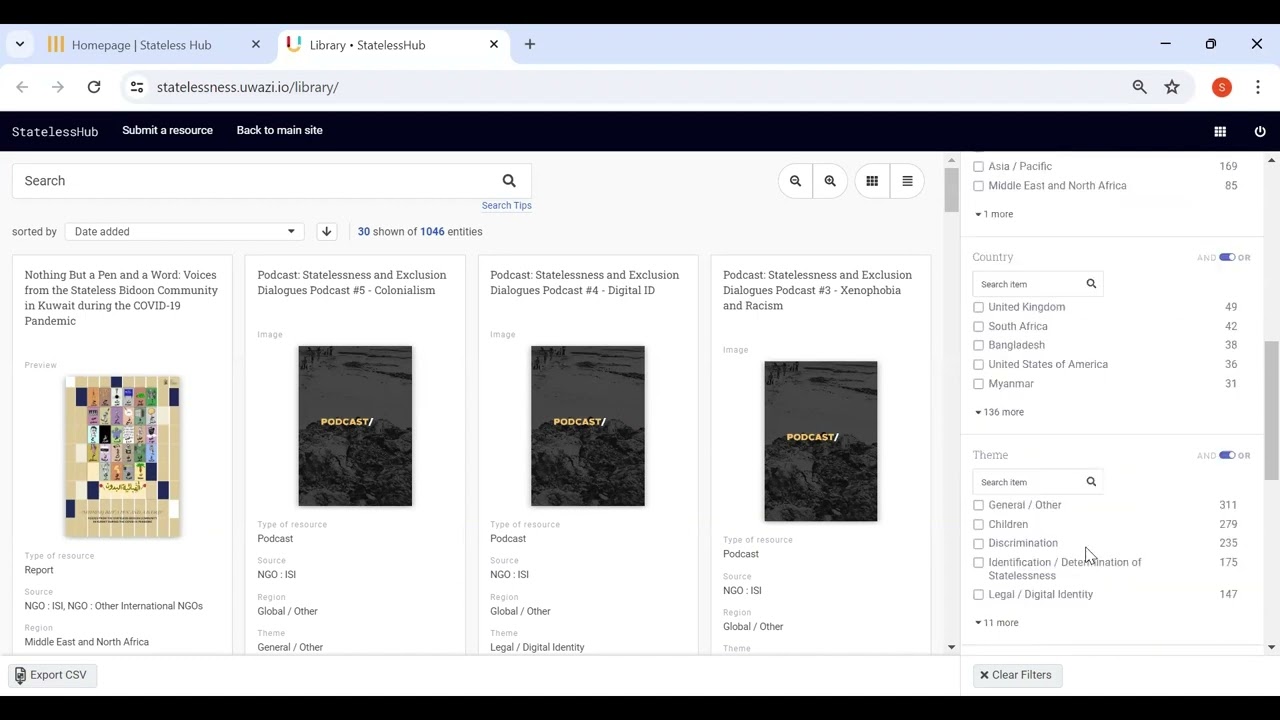Close the Homepage Stateless Hub tab

(256, 44)
